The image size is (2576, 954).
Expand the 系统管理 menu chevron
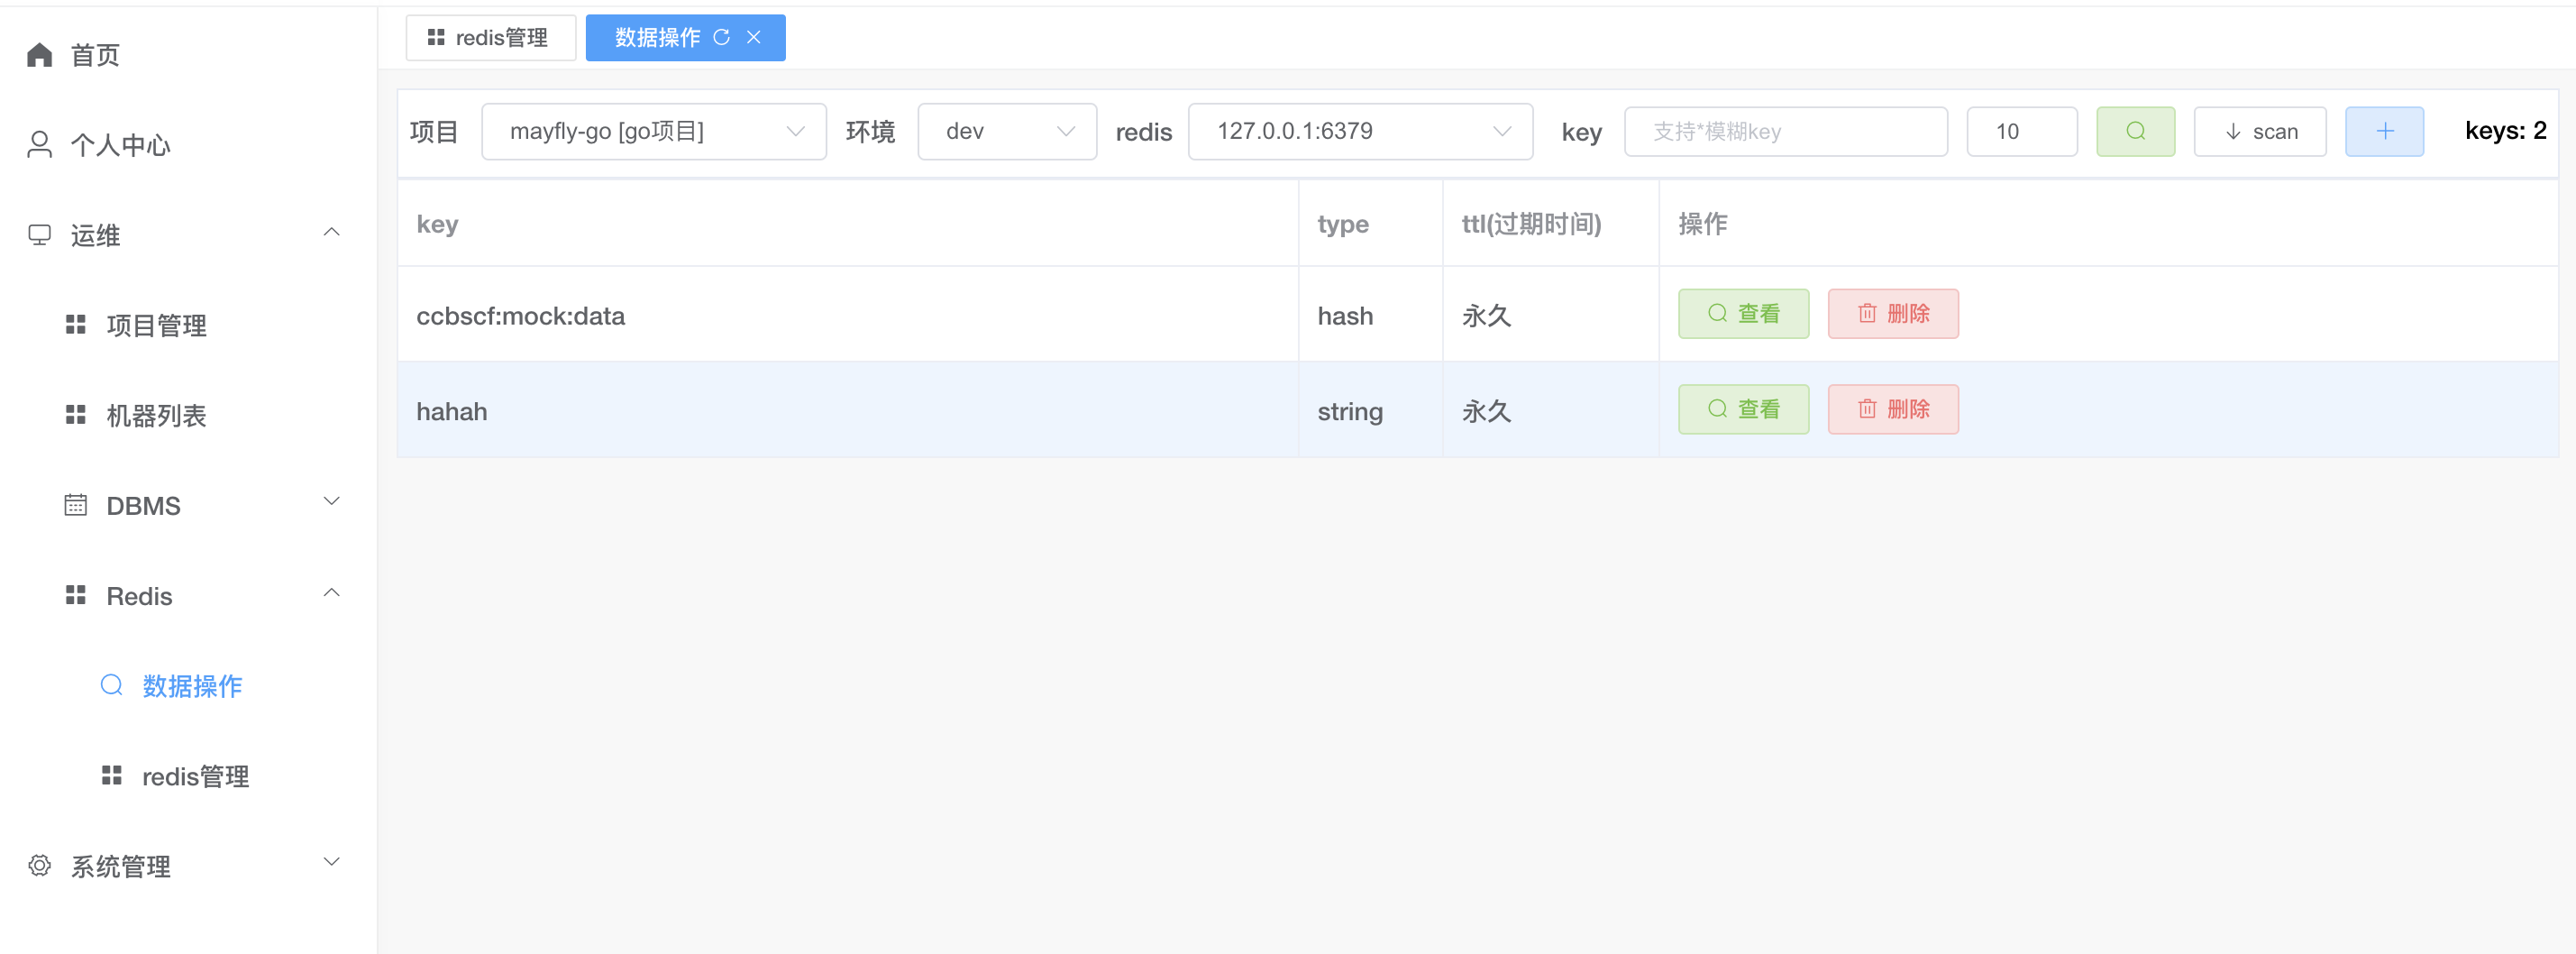tap(332, 861)
